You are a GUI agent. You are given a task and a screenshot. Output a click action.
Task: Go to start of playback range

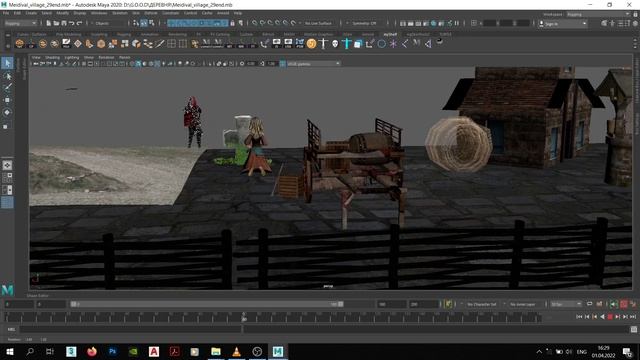(579, 317)
